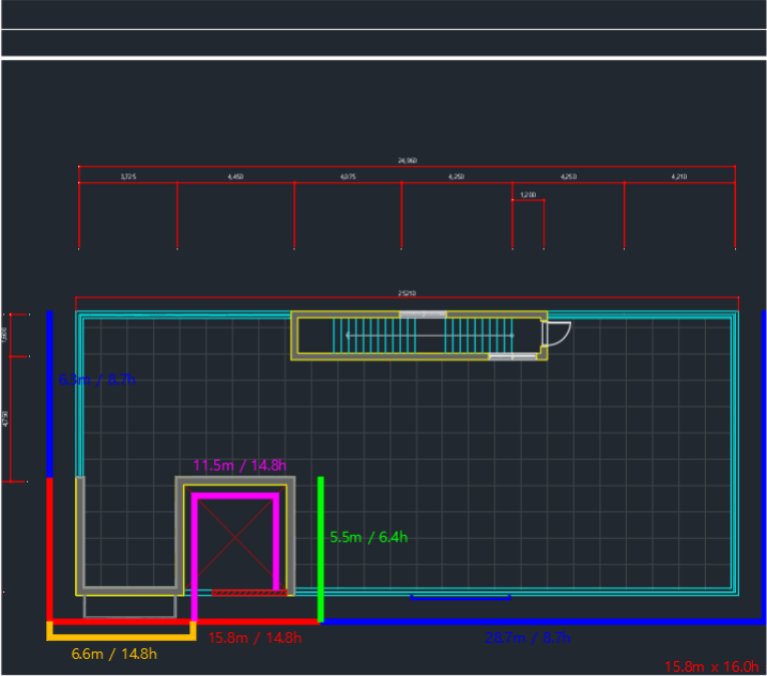The image size is (767, 676).
Task: Select the 3,725 dimension text
Action: pyautogui.click(x=128, y=177)
